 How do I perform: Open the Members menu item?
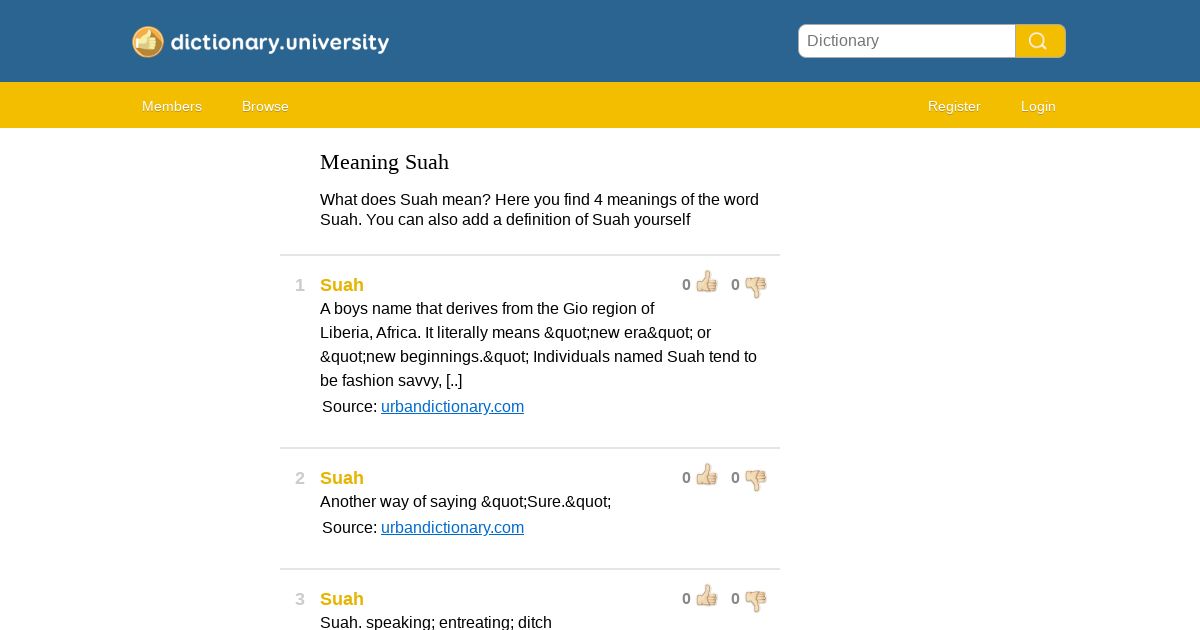coord(172,106)
